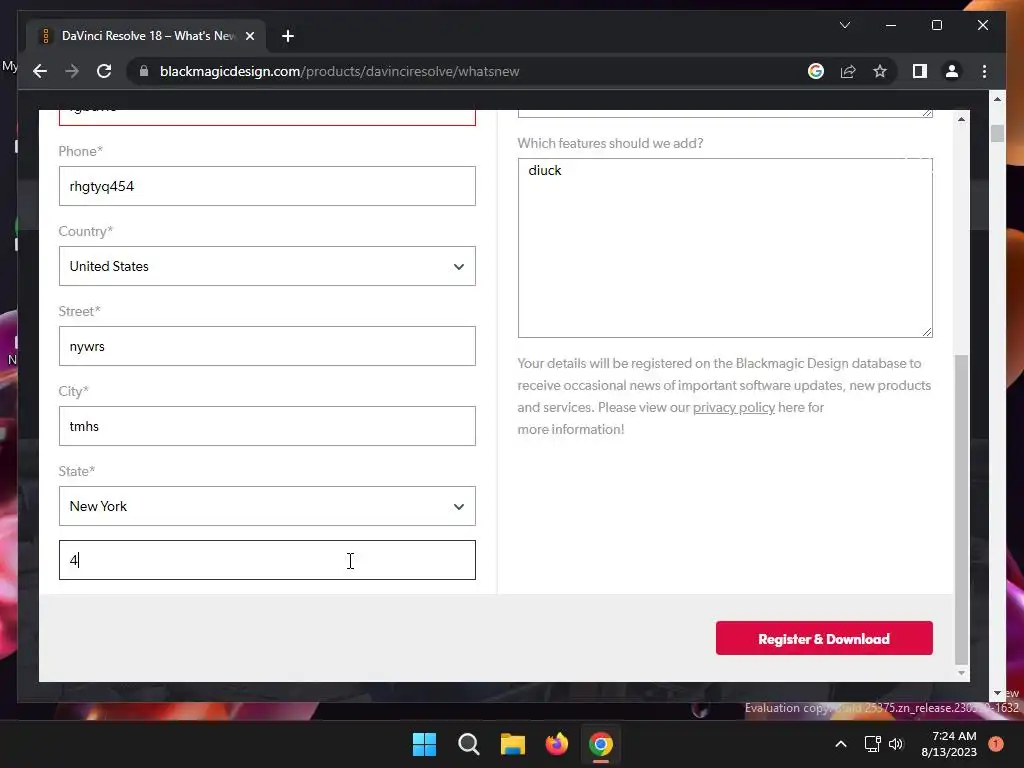Open the privacy policy link
The height and width of the screenshot is (768, 1024).
tap(733, 408)
